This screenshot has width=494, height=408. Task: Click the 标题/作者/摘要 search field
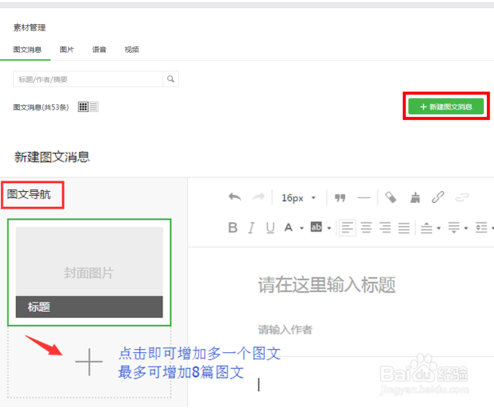(x=88, y=79)
